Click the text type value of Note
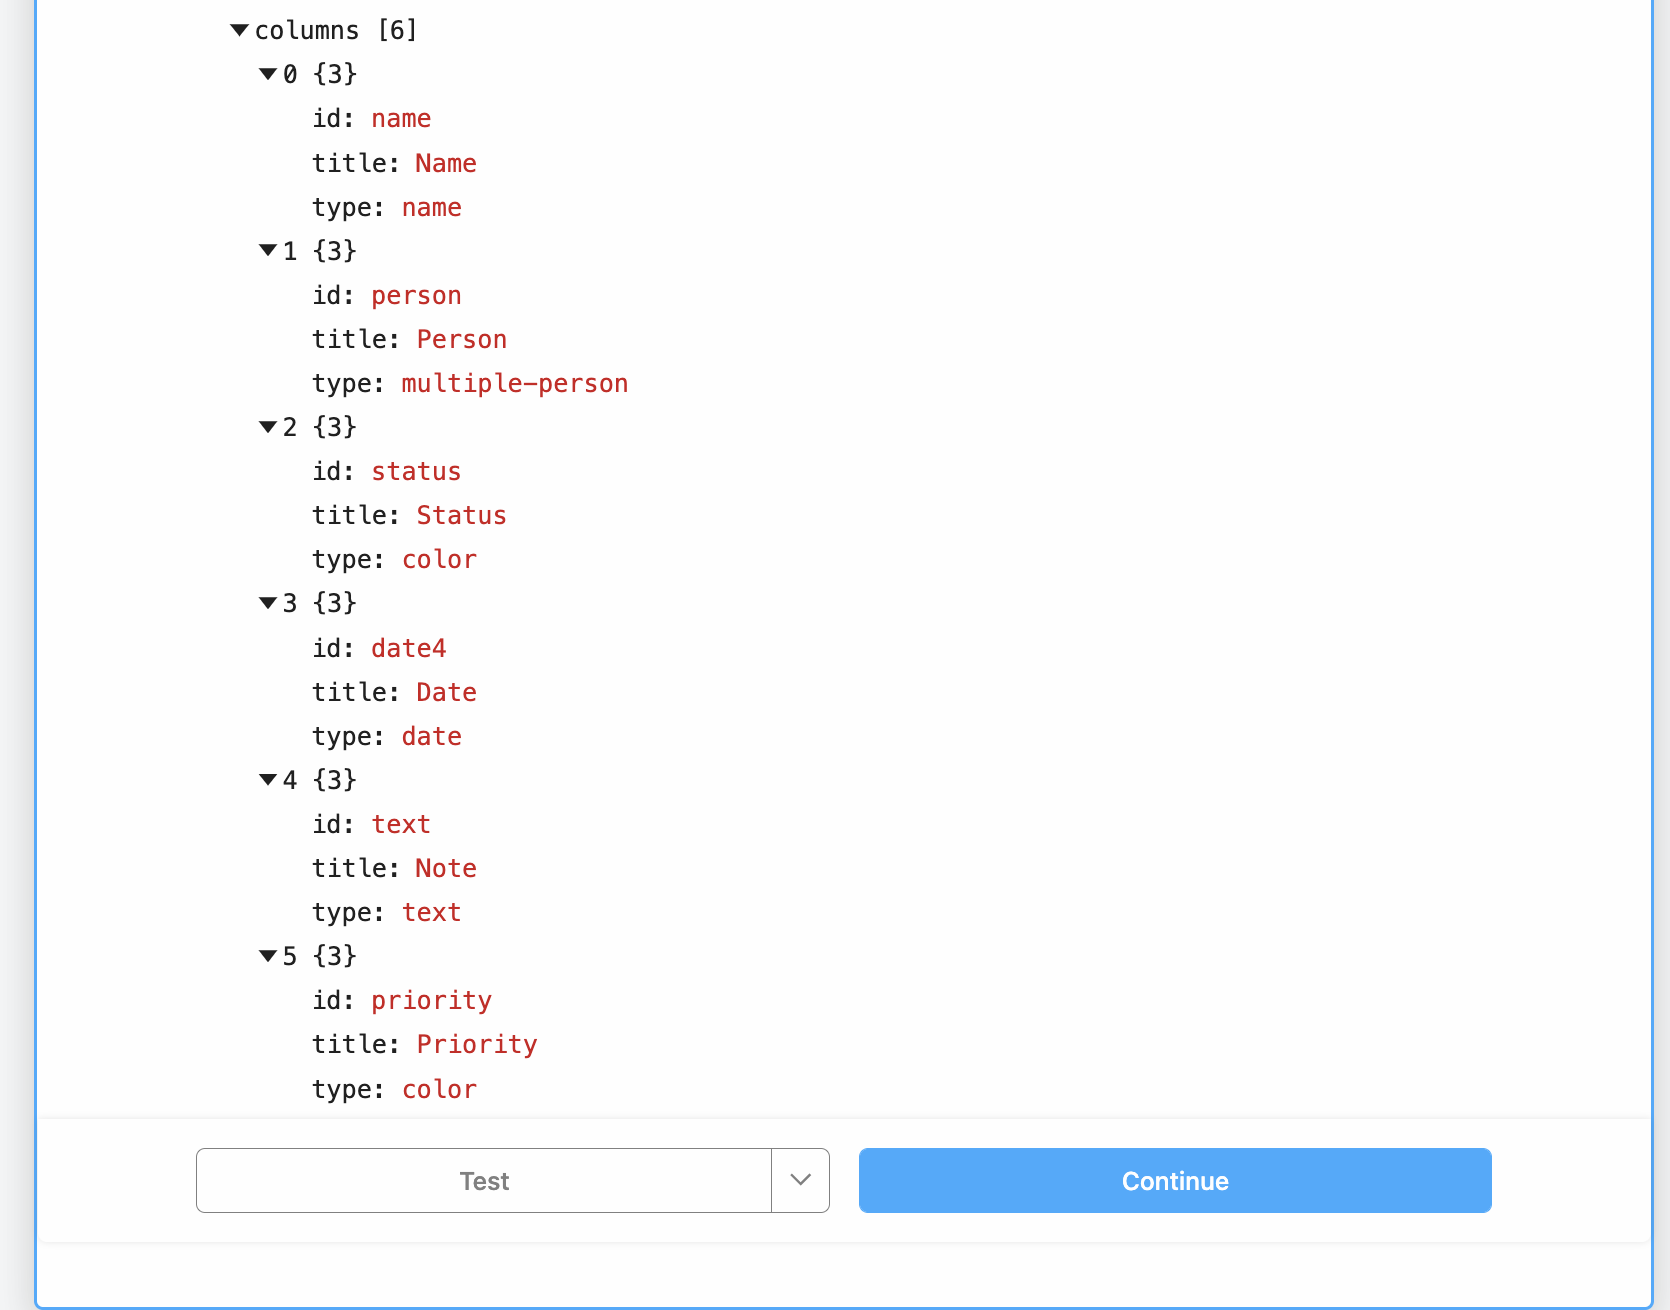The image size is (1670, 1310). [431, 912]
